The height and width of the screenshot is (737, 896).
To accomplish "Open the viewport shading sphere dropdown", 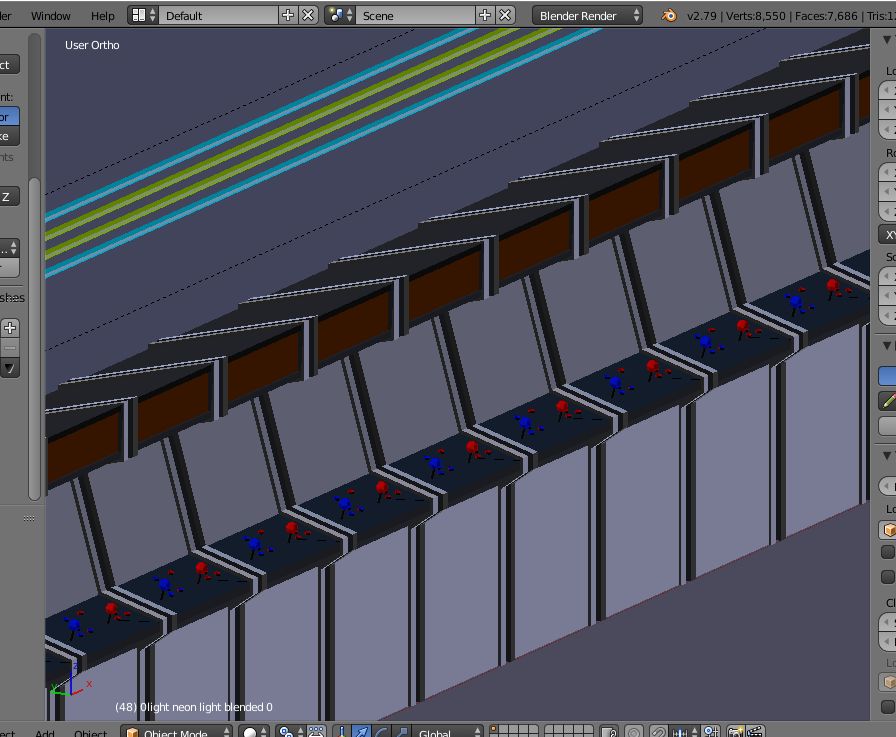I will click(x=254, y=732).
